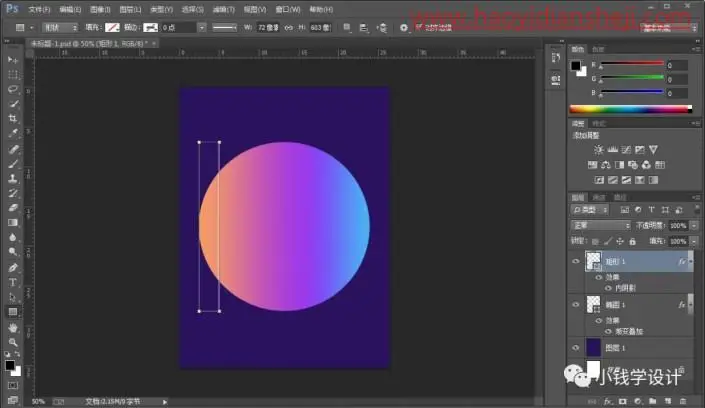Click the red R channel slider
705x408 pixels.
(632, 64)
